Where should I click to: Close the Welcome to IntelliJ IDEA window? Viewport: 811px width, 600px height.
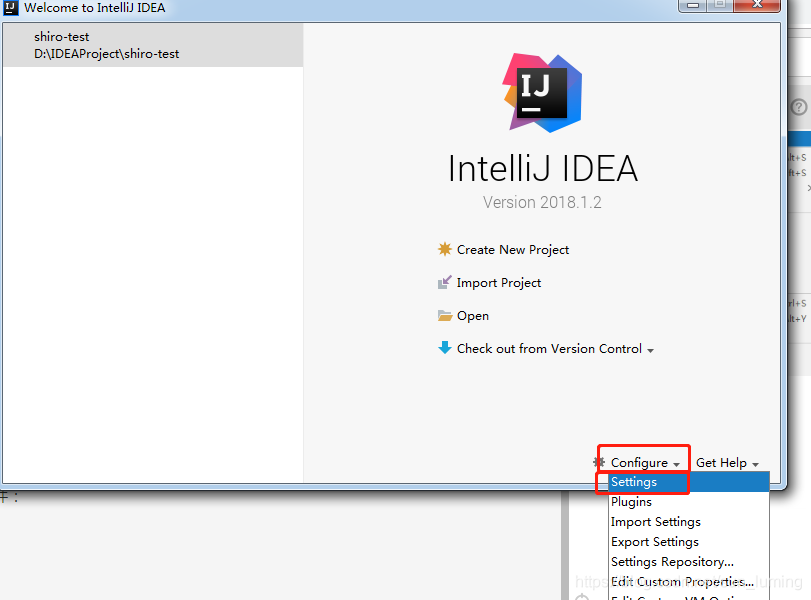pos(757,5)
